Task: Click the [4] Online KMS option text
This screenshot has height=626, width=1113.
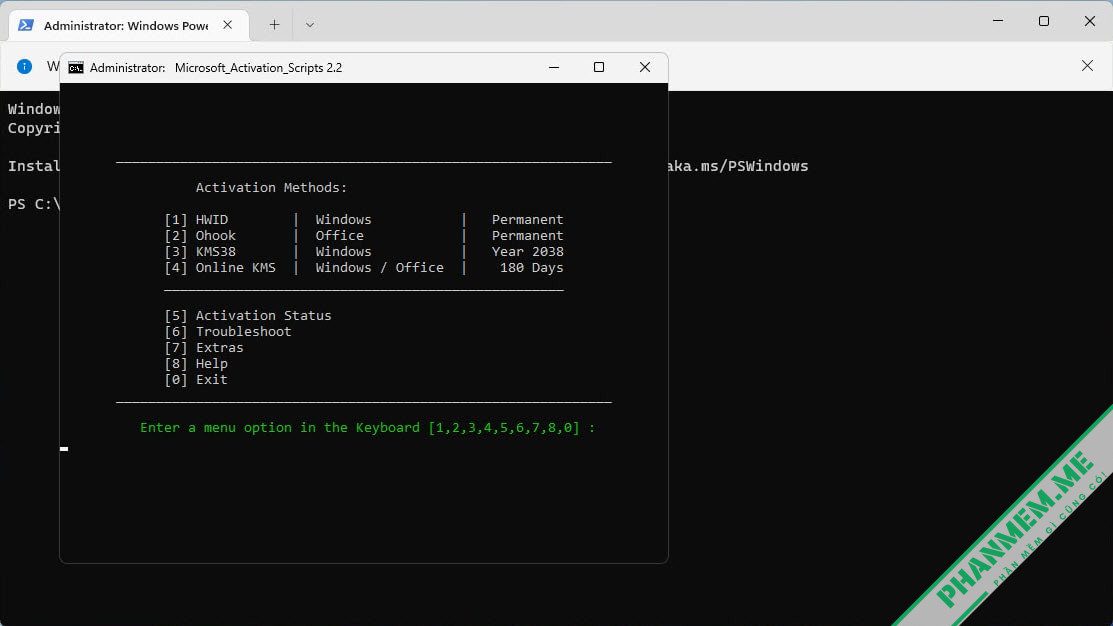Action: pyautogui.click(x=220, y=268)
